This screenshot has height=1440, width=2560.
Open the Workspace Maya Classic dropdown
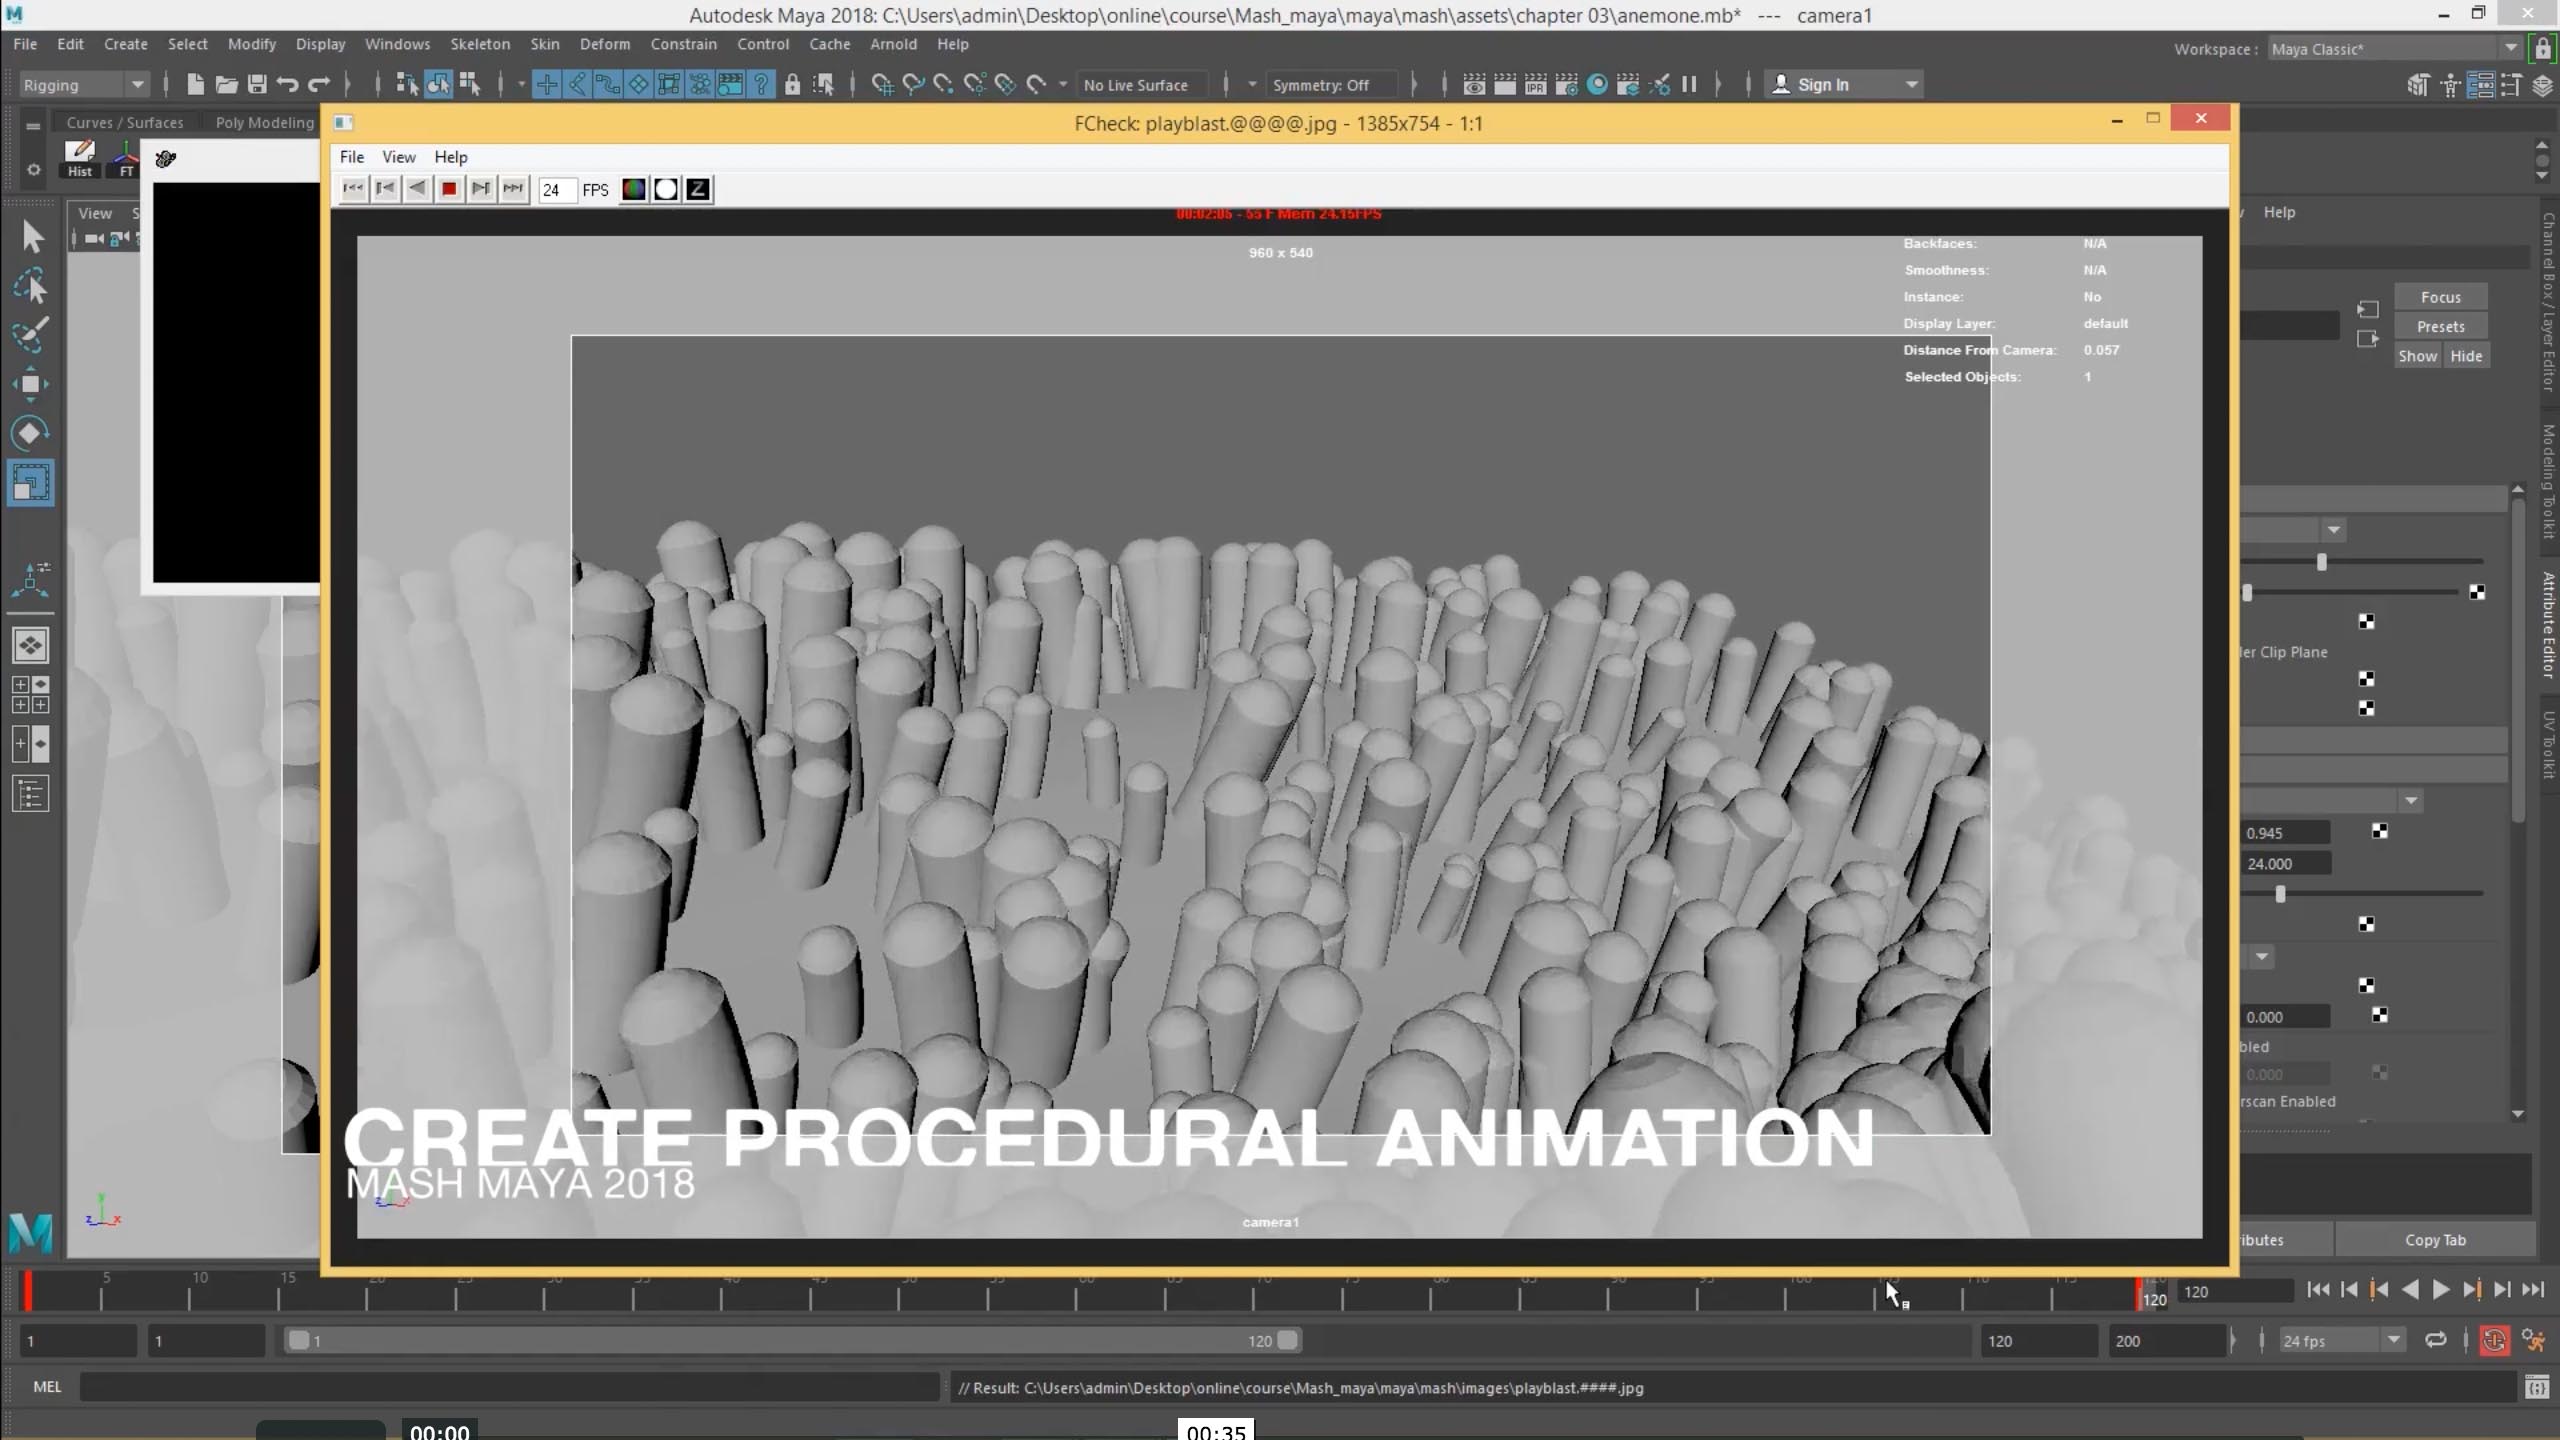pos(2394,49)
